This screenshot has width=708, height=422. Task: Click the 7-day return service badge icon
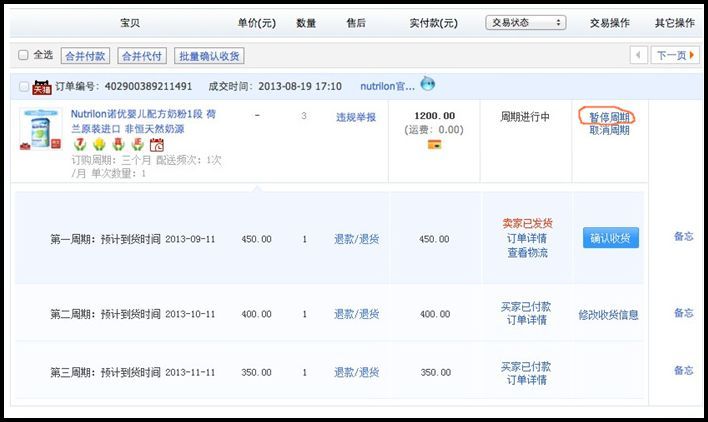80,144
